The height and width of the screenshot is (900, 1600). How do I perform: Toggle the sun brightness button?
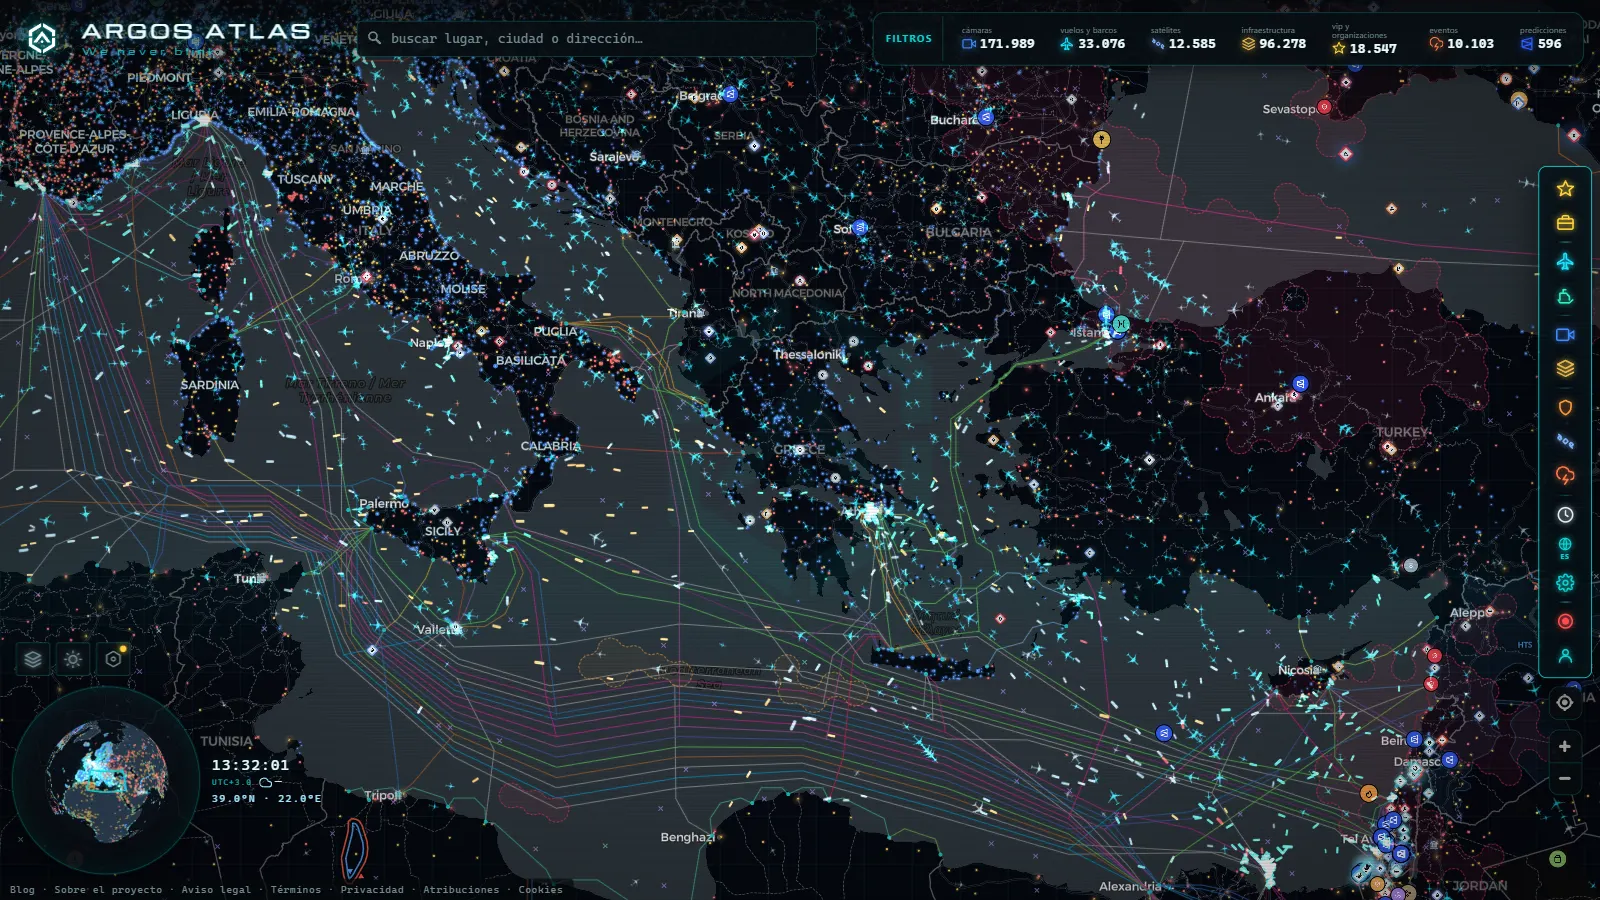[x=73, y=659]
